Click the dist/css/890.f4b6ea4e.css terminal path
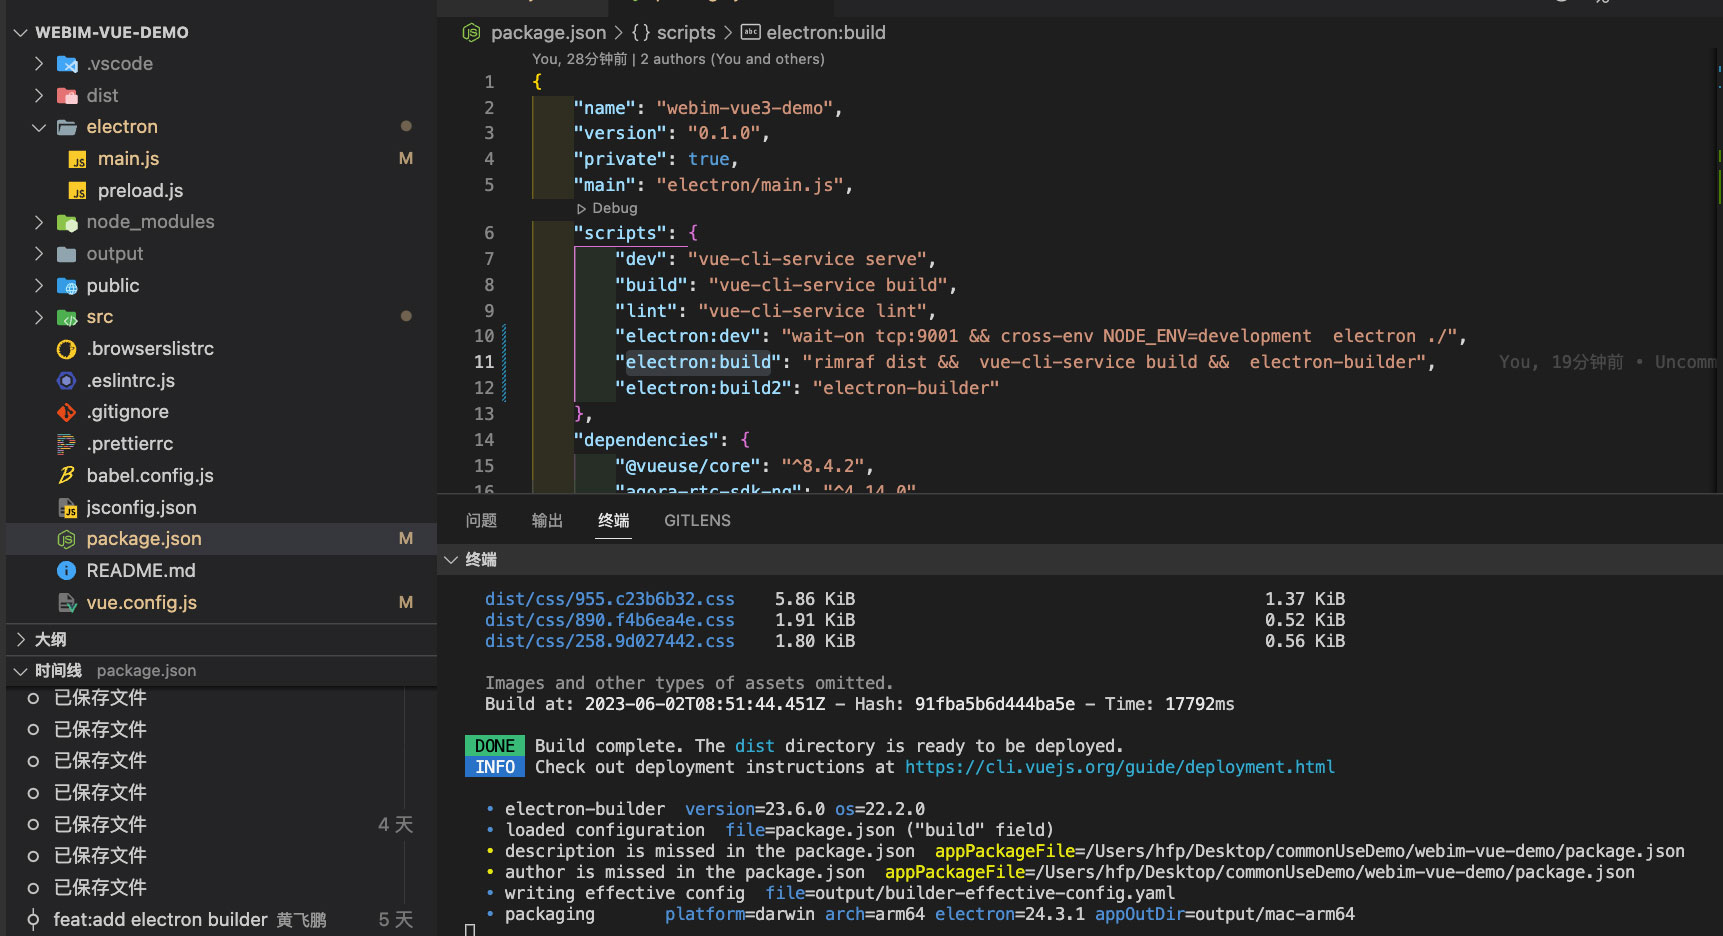 click(x=610, y=620)
